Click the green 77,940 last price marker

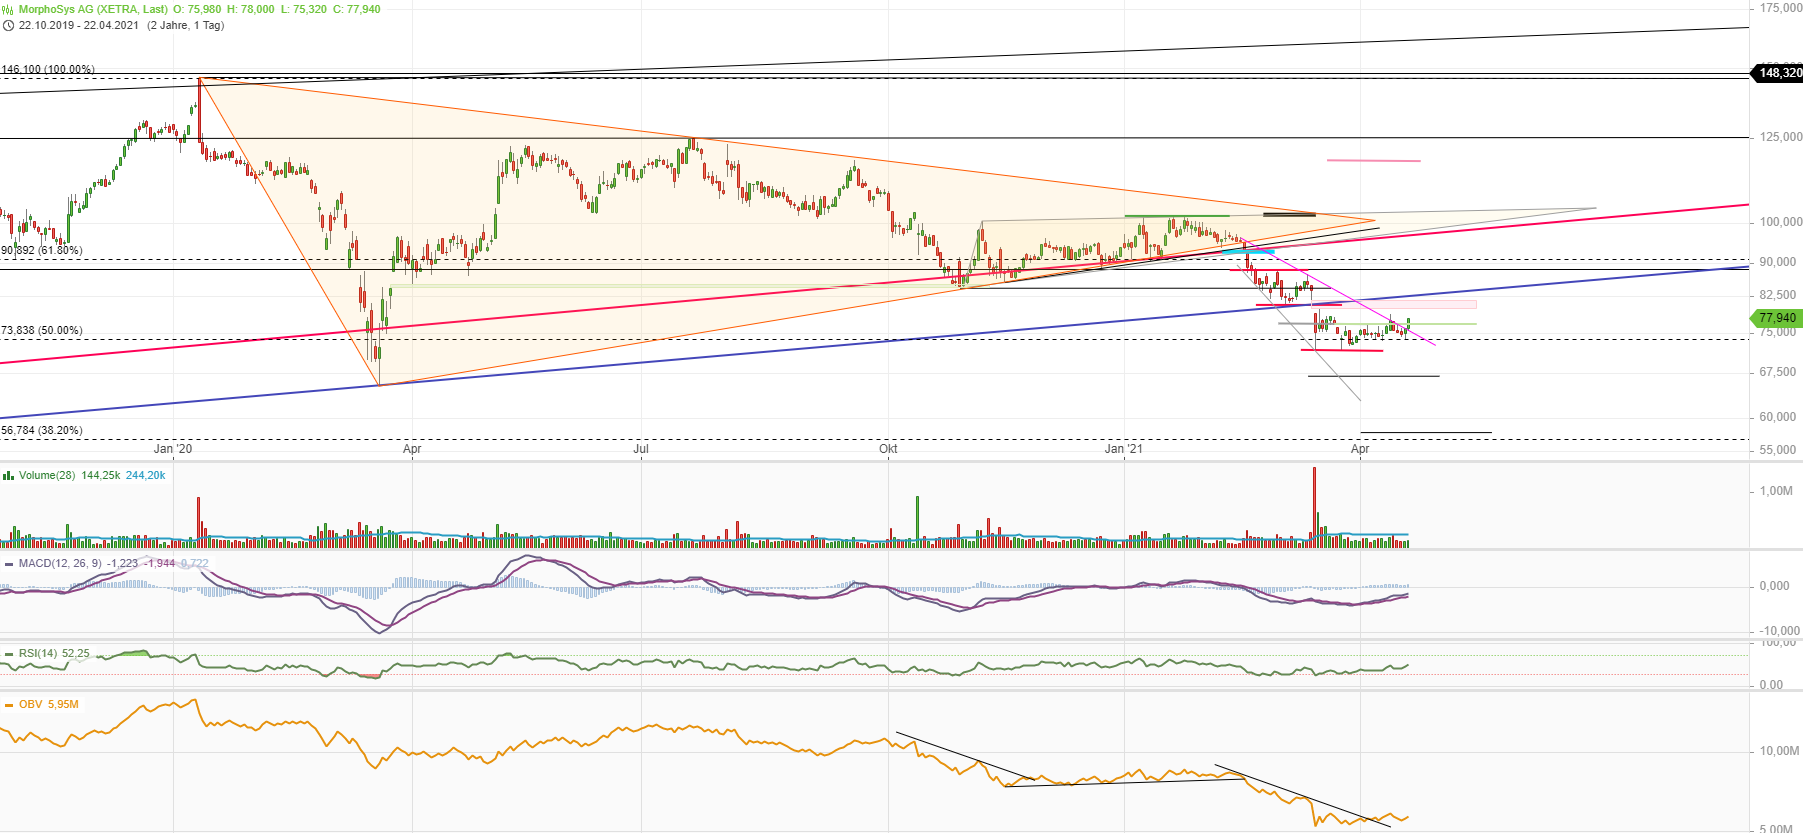(x=1776, y=318)
